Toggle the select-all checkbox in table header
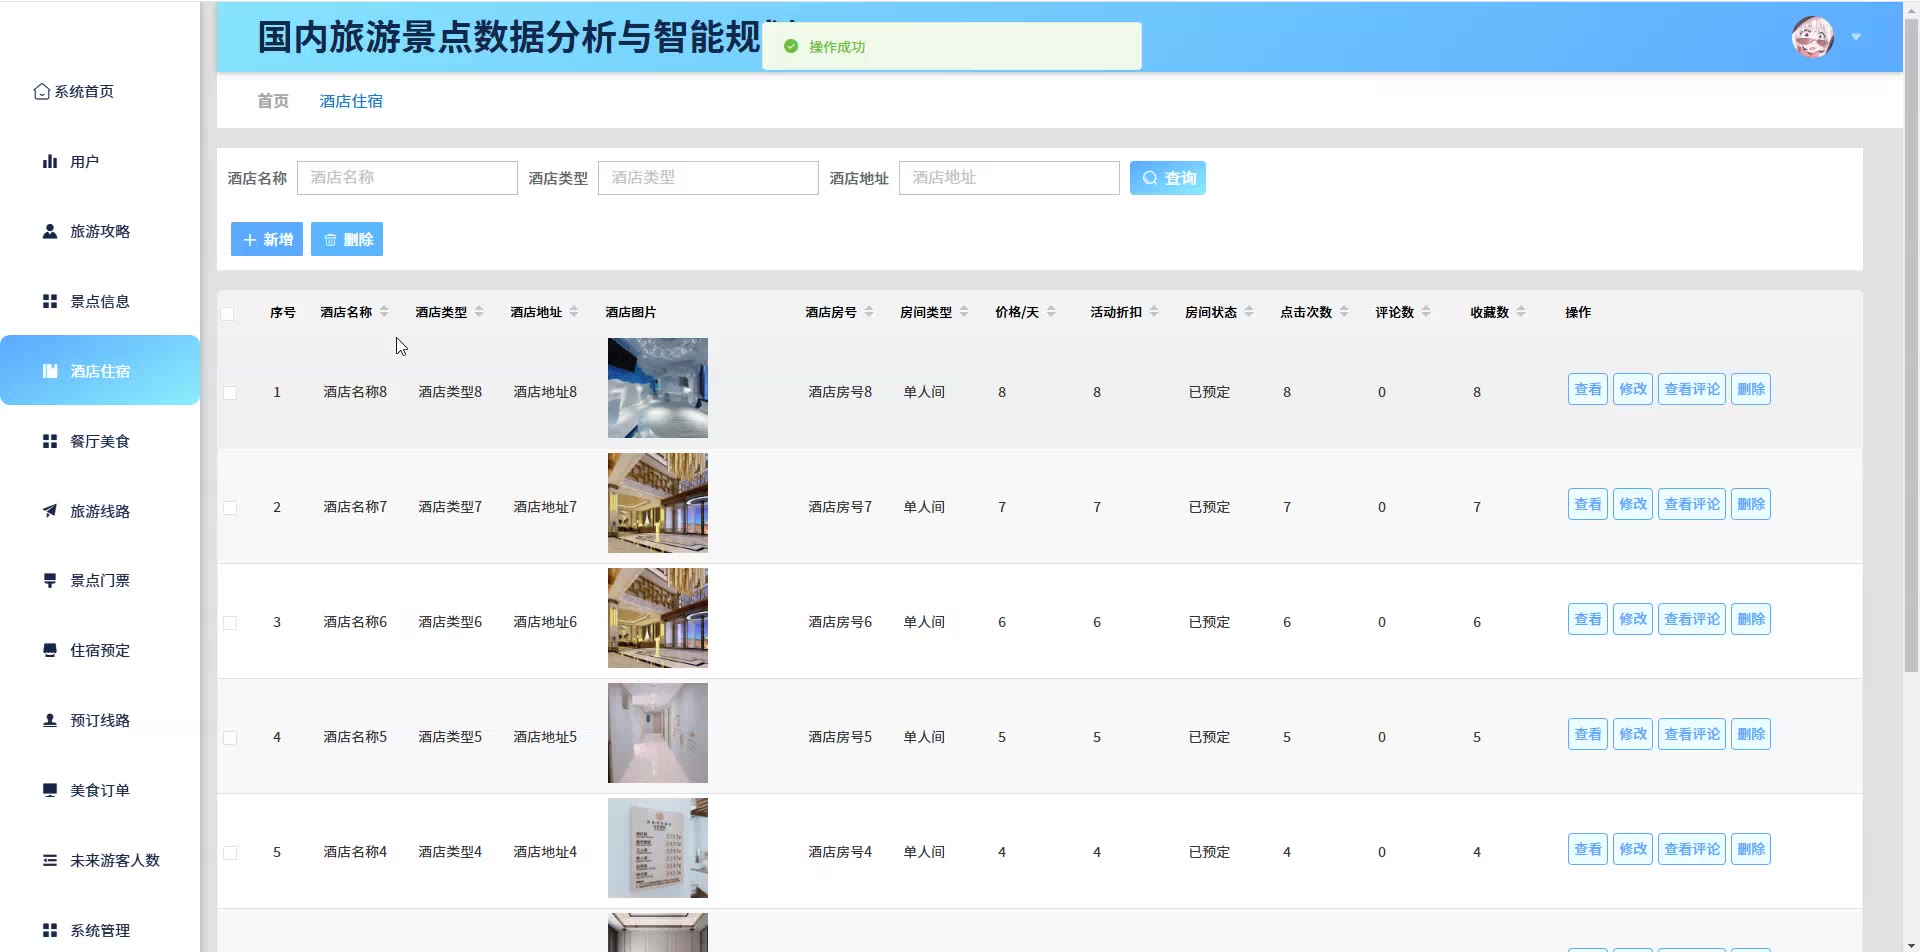1920x952 pixels. [228, 314]
